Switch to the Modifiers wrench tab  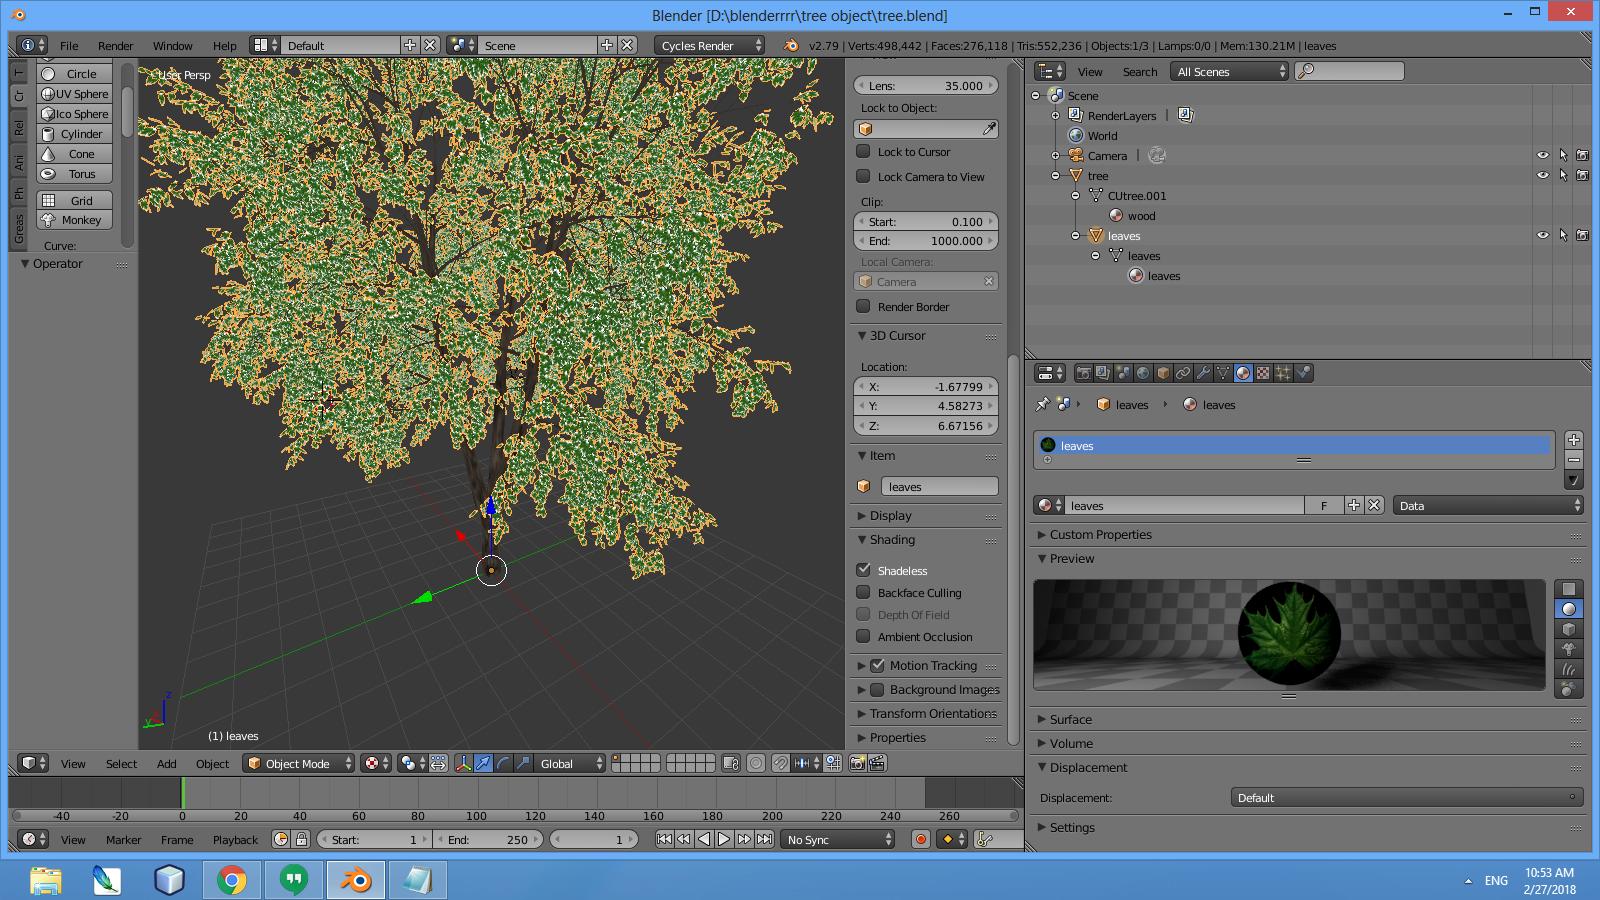point(1203,373)
